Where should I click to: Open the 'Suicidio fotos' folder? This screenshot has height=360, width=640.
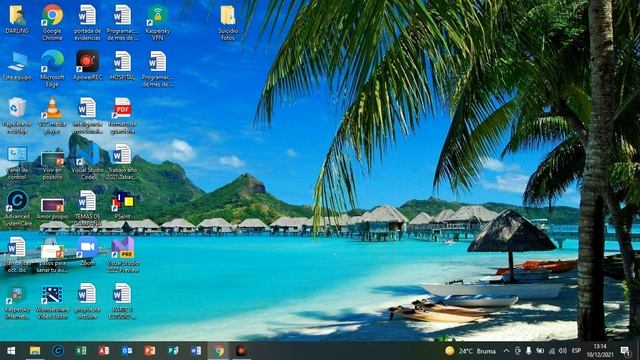pyautogui.click(x=228, y=22)
